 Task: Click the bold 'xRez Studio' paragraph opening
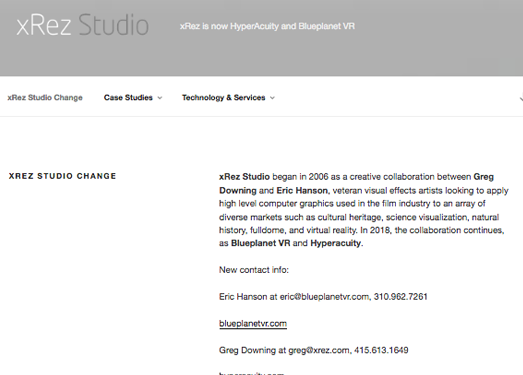pyautogui.click(x=244, y=177)
